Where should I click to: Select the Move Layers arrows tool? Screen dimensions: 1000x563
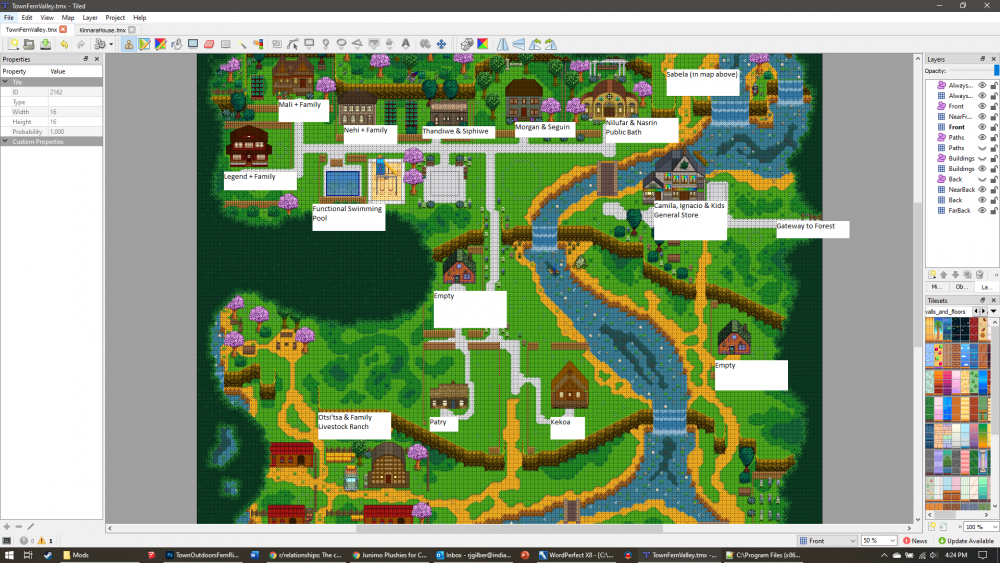pyautogui.click(x=441, y=44)
